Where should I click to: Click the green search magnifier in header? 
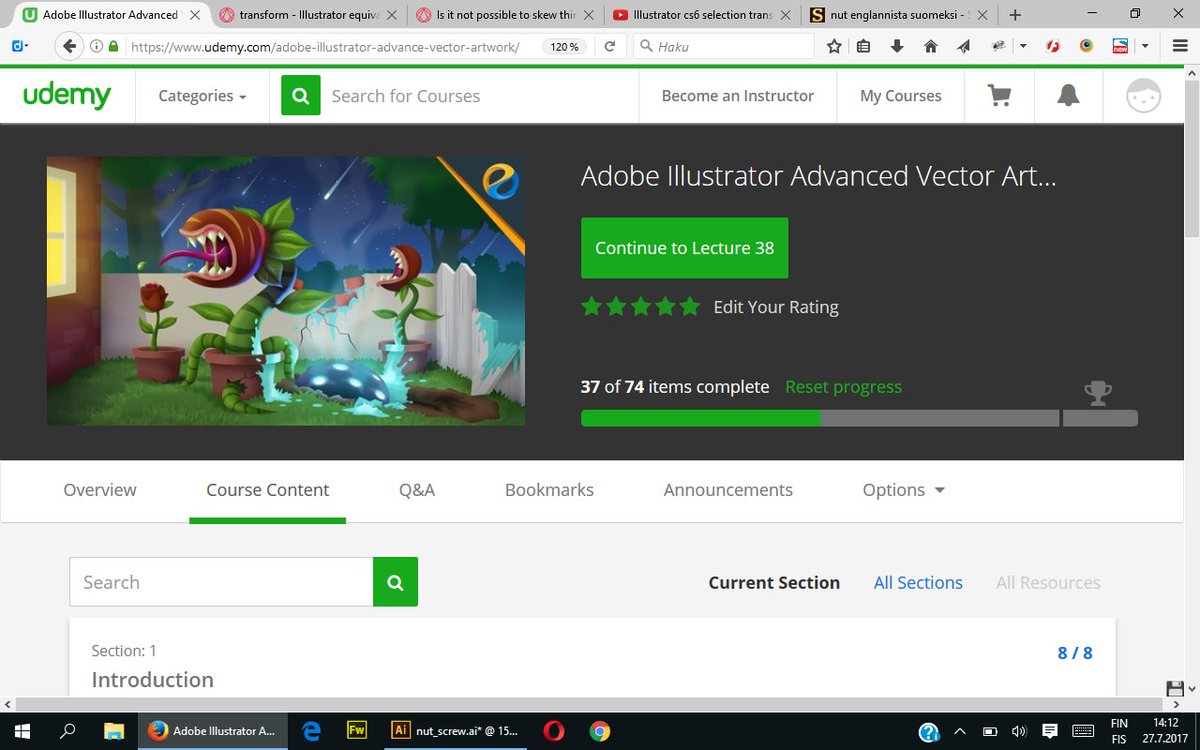[x=301, y=96]
